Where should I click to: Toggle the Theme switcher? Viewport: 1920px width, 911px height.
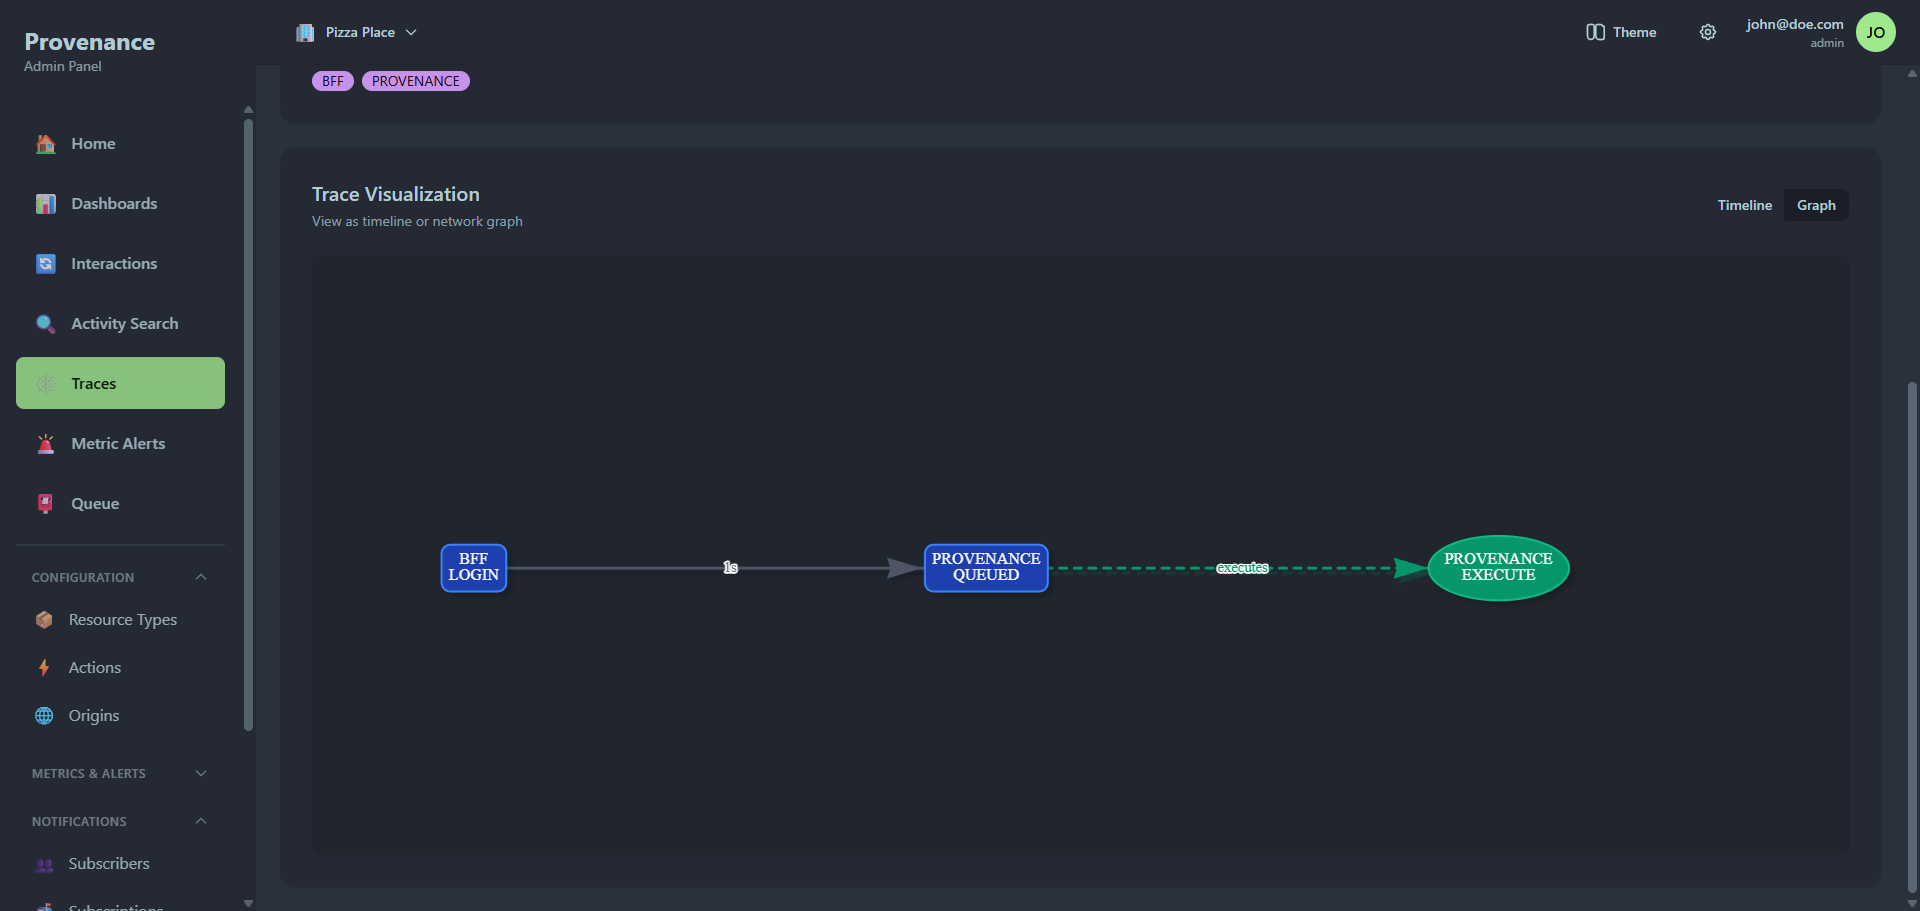tap(1621, 32)
